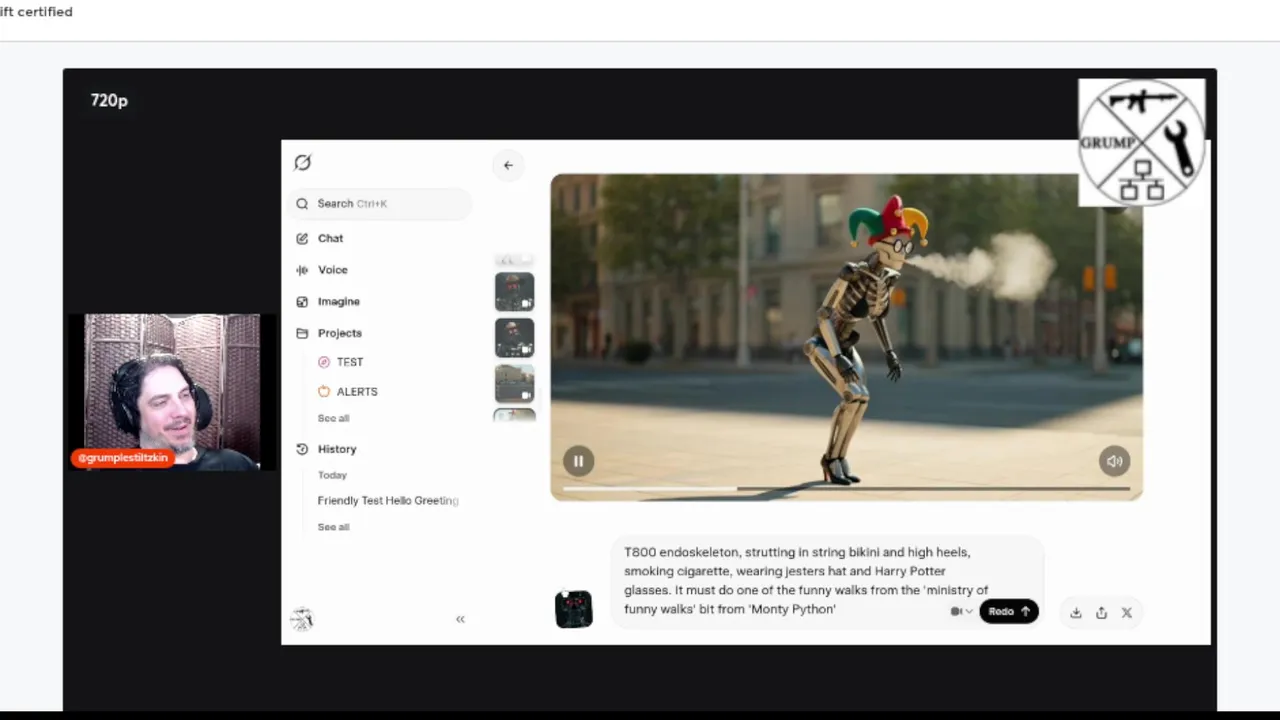Toggle the video sound speaker button

[1114, 461]
